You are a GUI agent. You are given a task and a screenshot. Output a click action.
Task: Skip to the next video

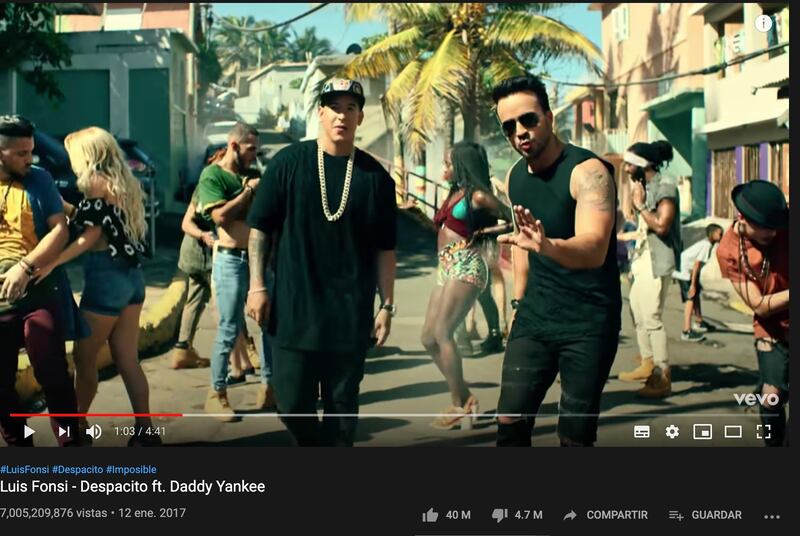[x=64, y=431]
